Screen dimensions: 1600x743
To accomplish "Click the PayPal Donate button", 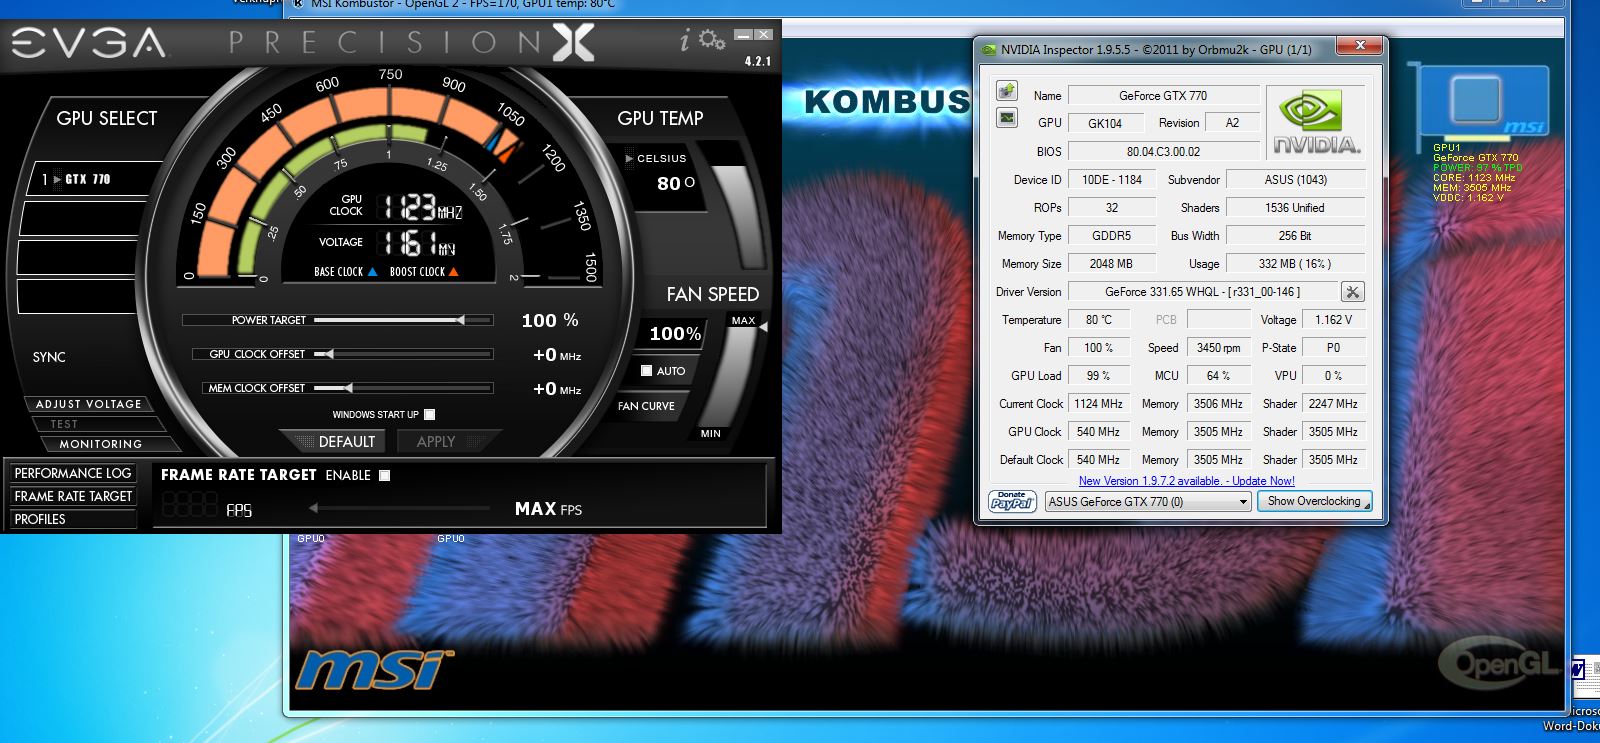I will (x=1012, y=501).
